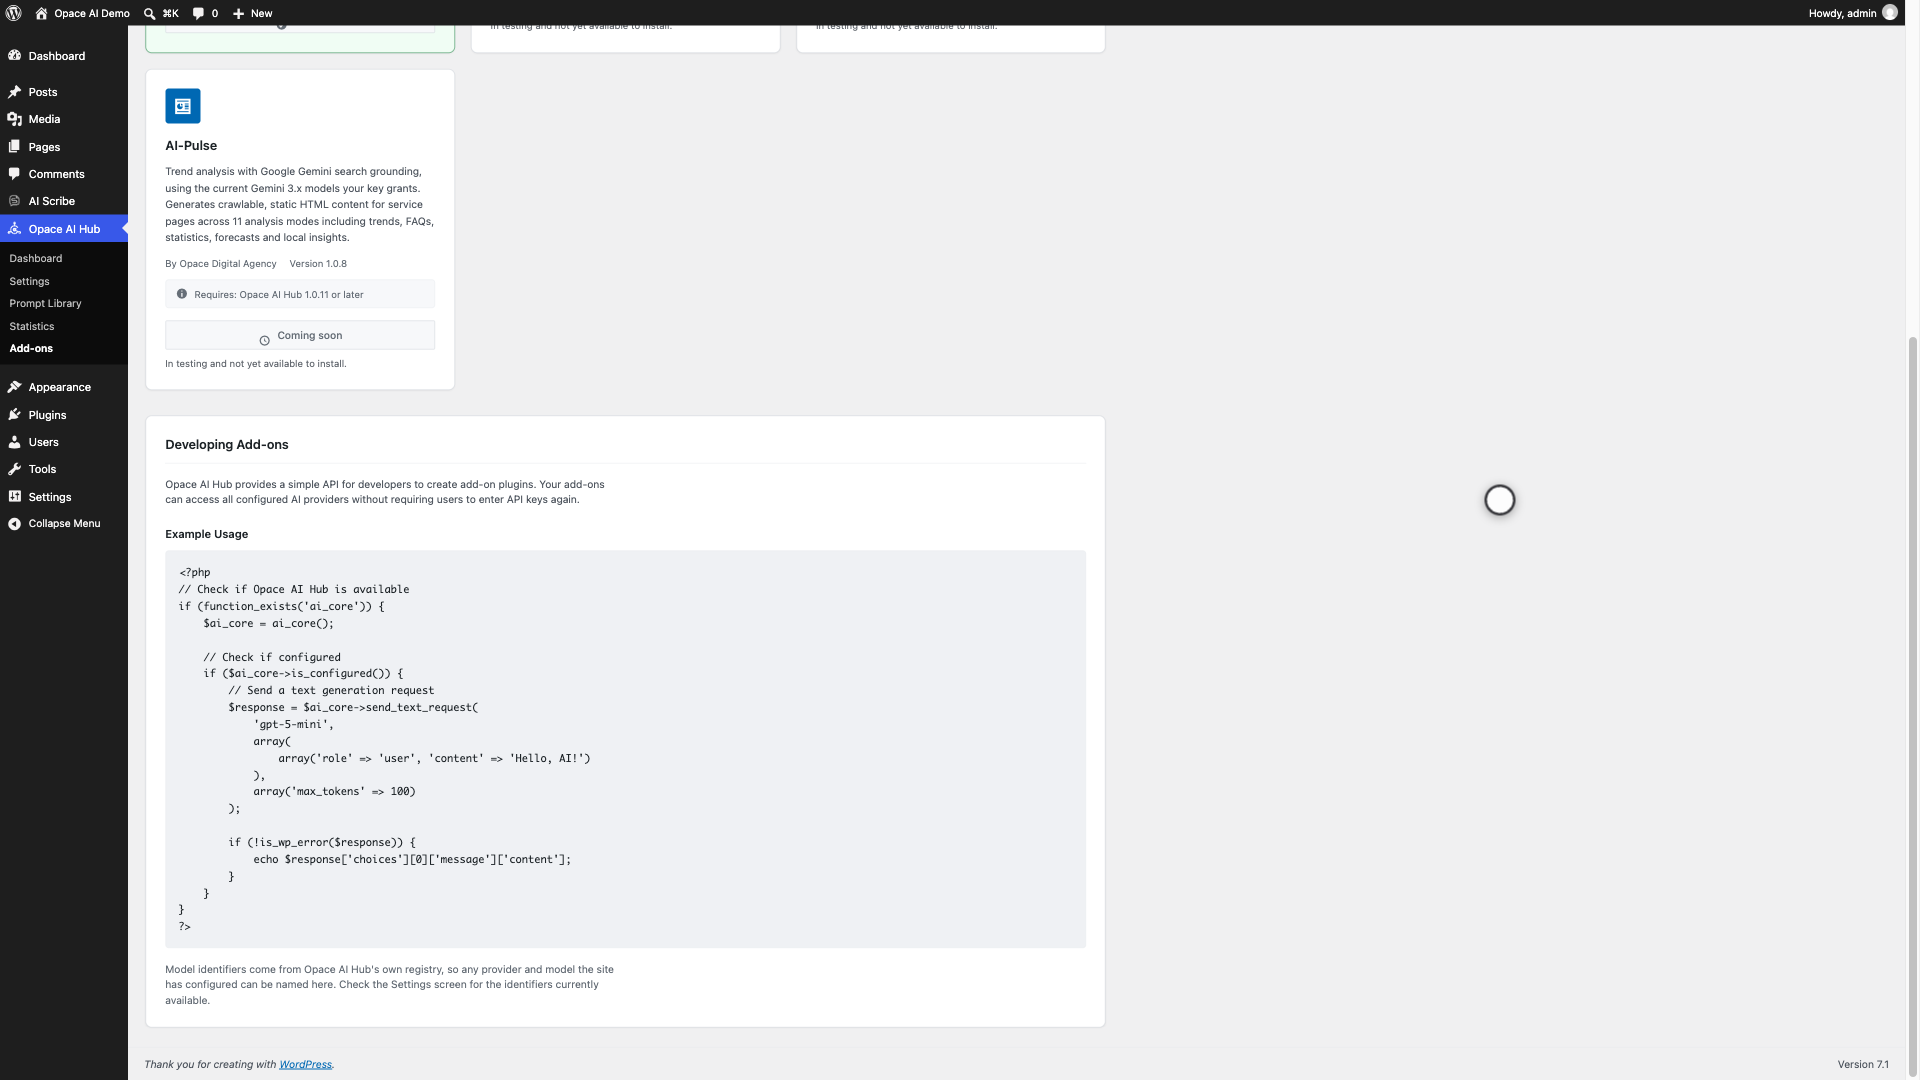Click the Plugins plug icon
Viewport: 1920px width, 1080px height.
15,415
